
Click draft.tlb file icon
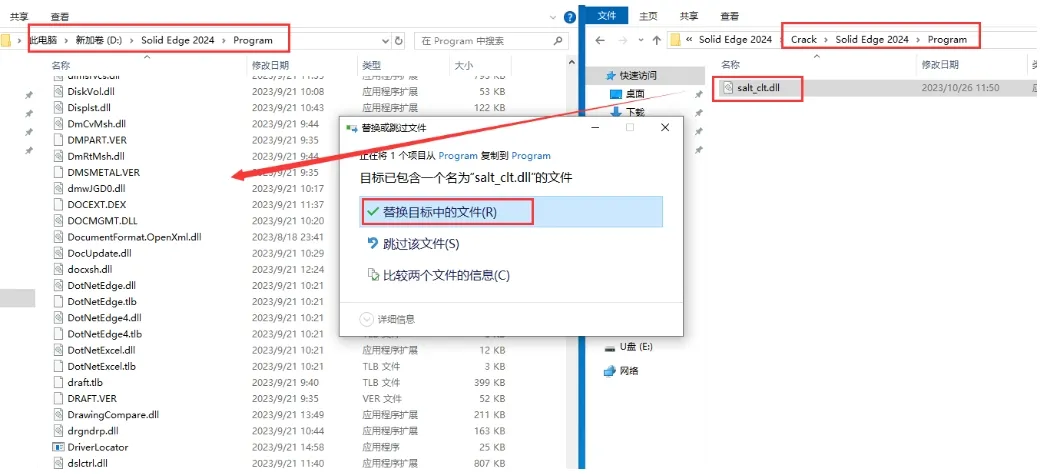59,382
